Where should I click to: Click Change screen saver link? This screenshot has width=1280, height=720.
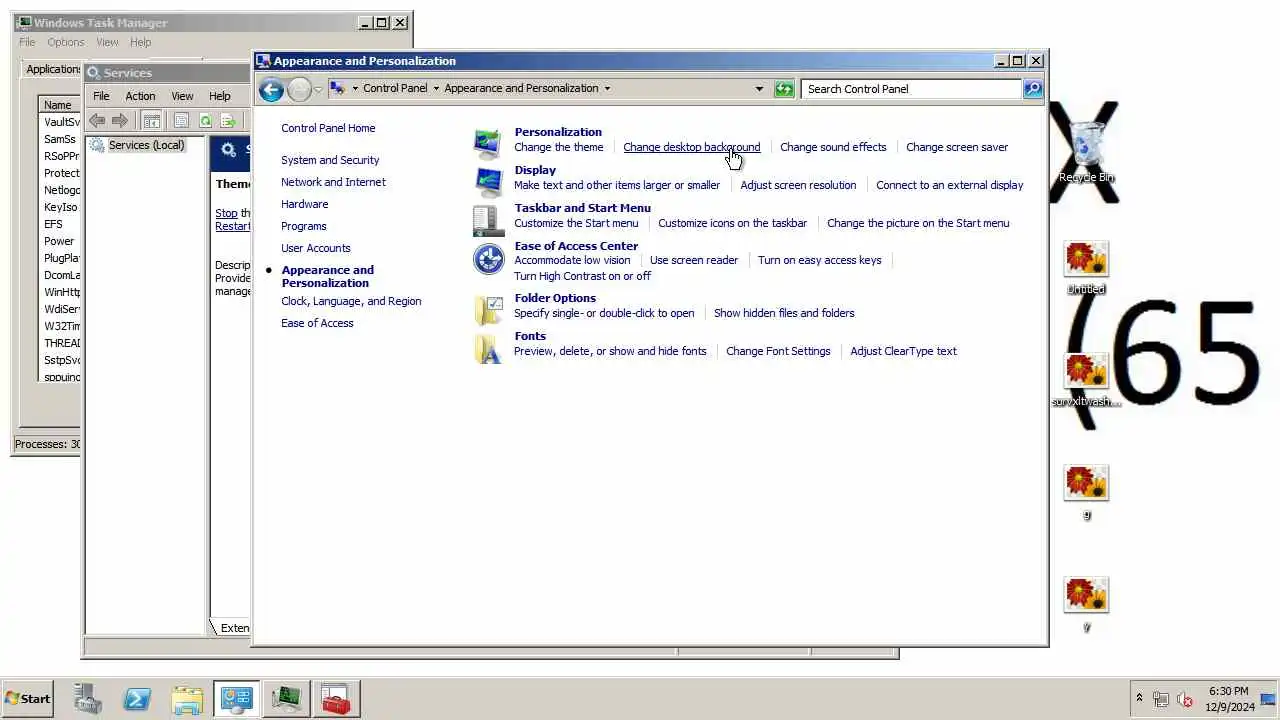pos(957,147)
